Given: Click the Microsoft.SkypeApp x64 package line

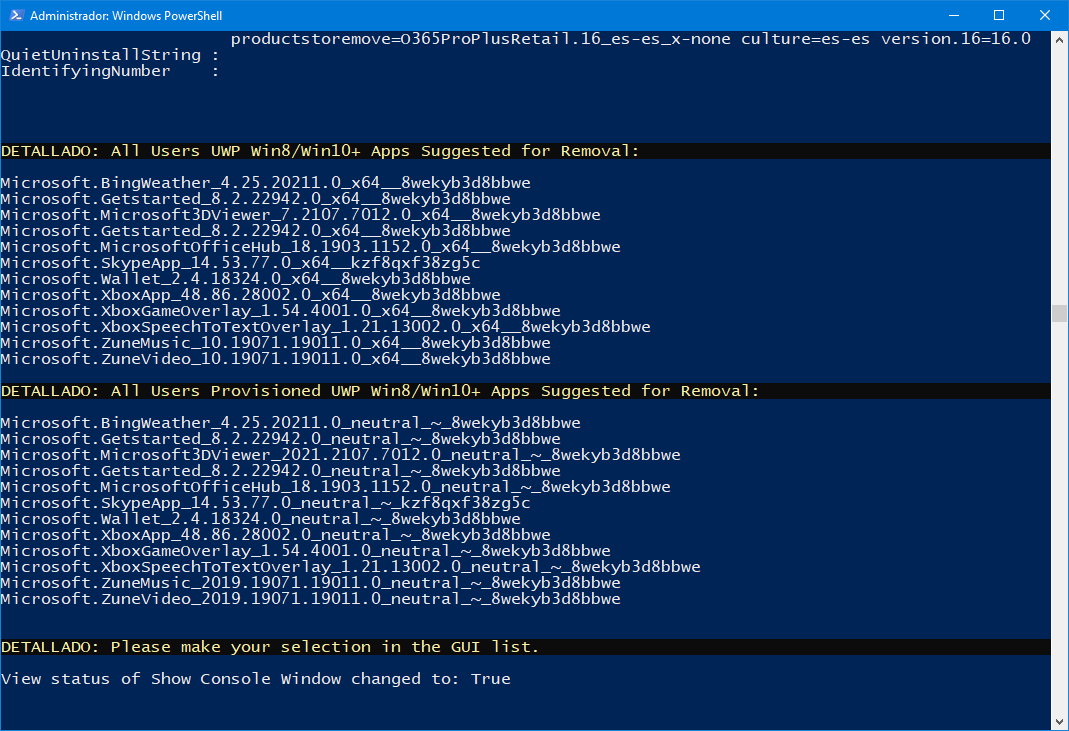Looking at the screenshot, I should (240, 263).
